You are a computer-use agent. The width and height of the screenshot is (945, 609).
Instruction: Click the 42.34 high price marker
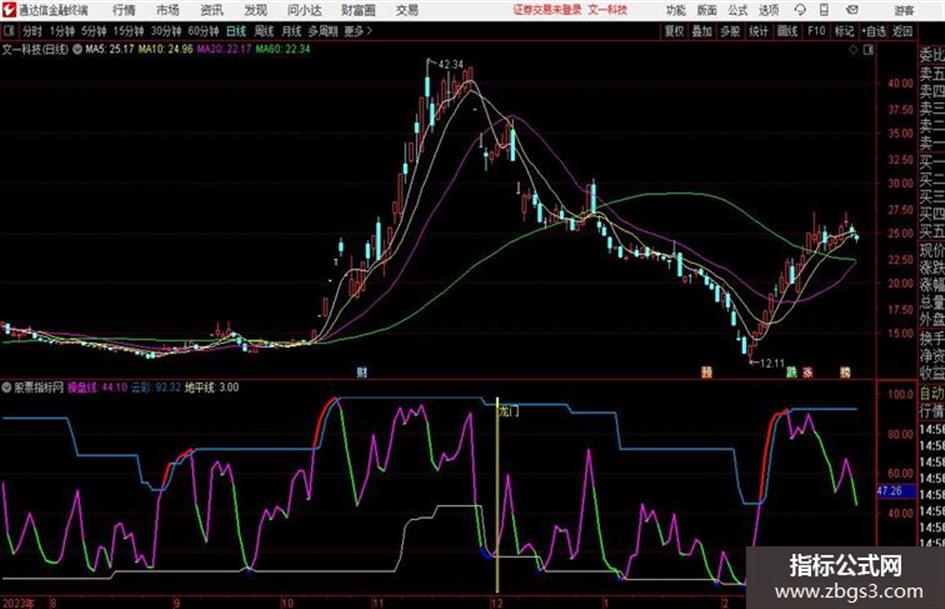[450, 64]
